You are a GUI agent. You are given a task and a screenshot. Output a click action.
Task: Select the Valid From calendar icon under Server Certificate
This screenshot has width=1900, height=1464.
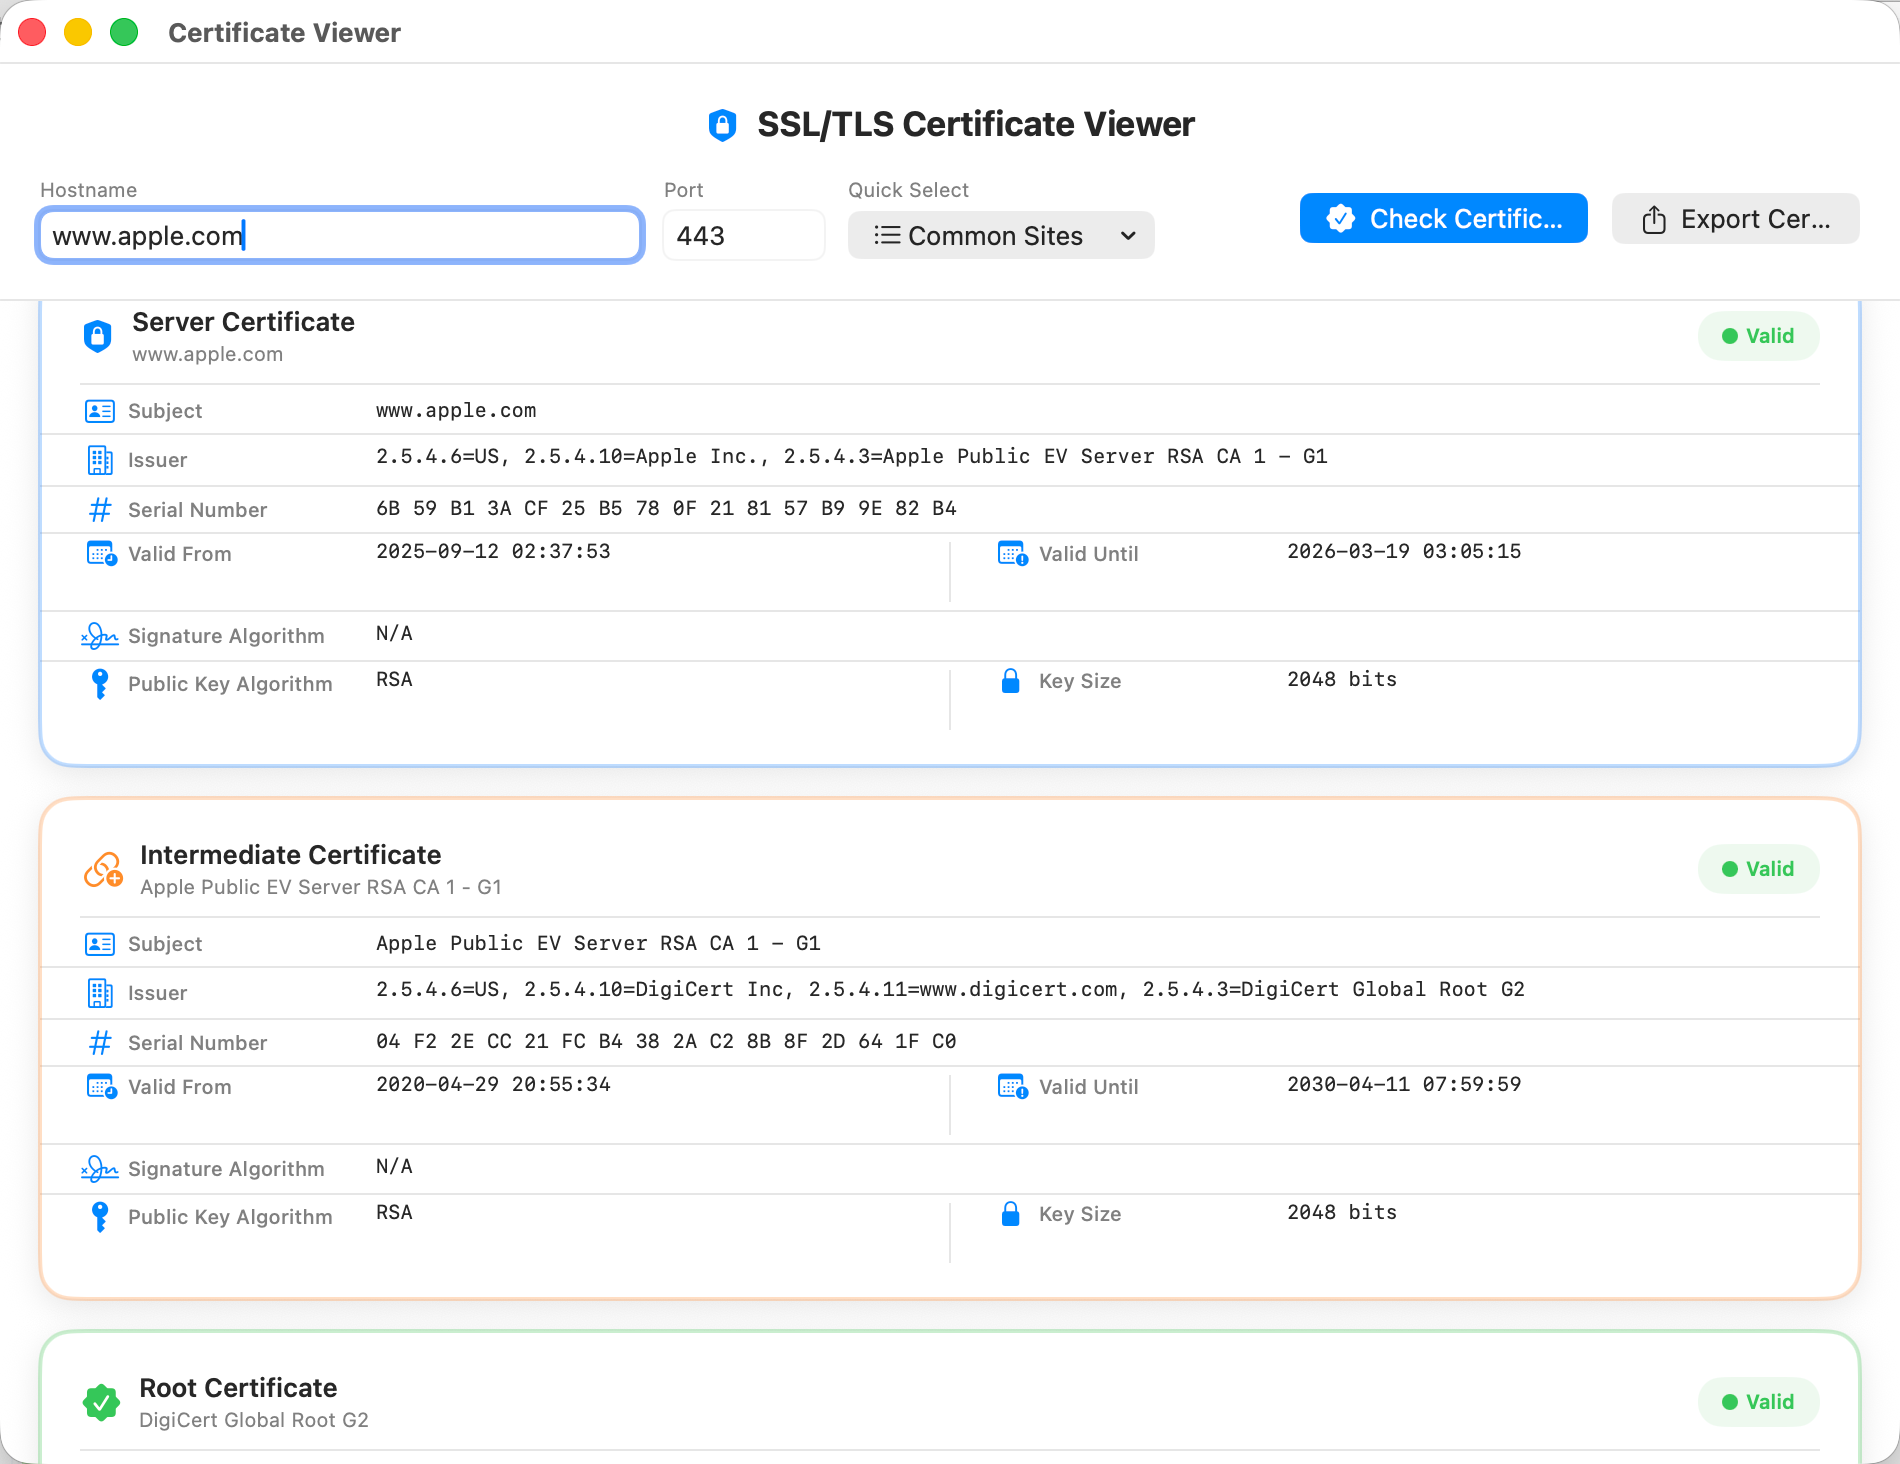pyautogui.click(x=99, y=552)
